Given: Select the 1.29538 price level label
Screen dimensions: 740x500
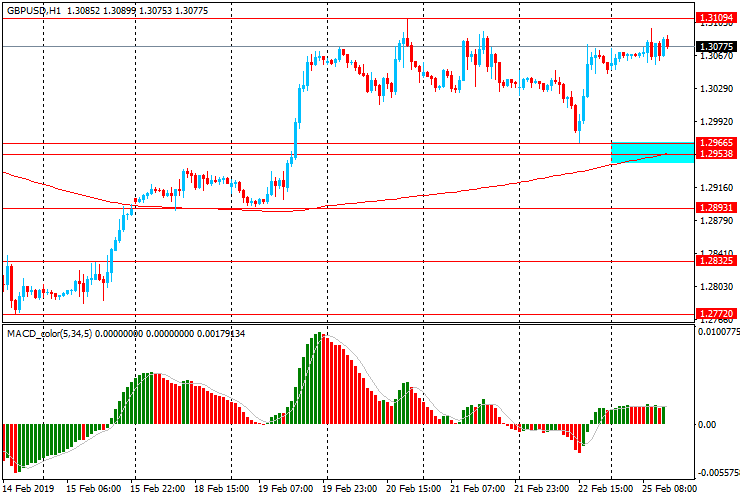Looking at the screenshot, I should coord(716,153).
